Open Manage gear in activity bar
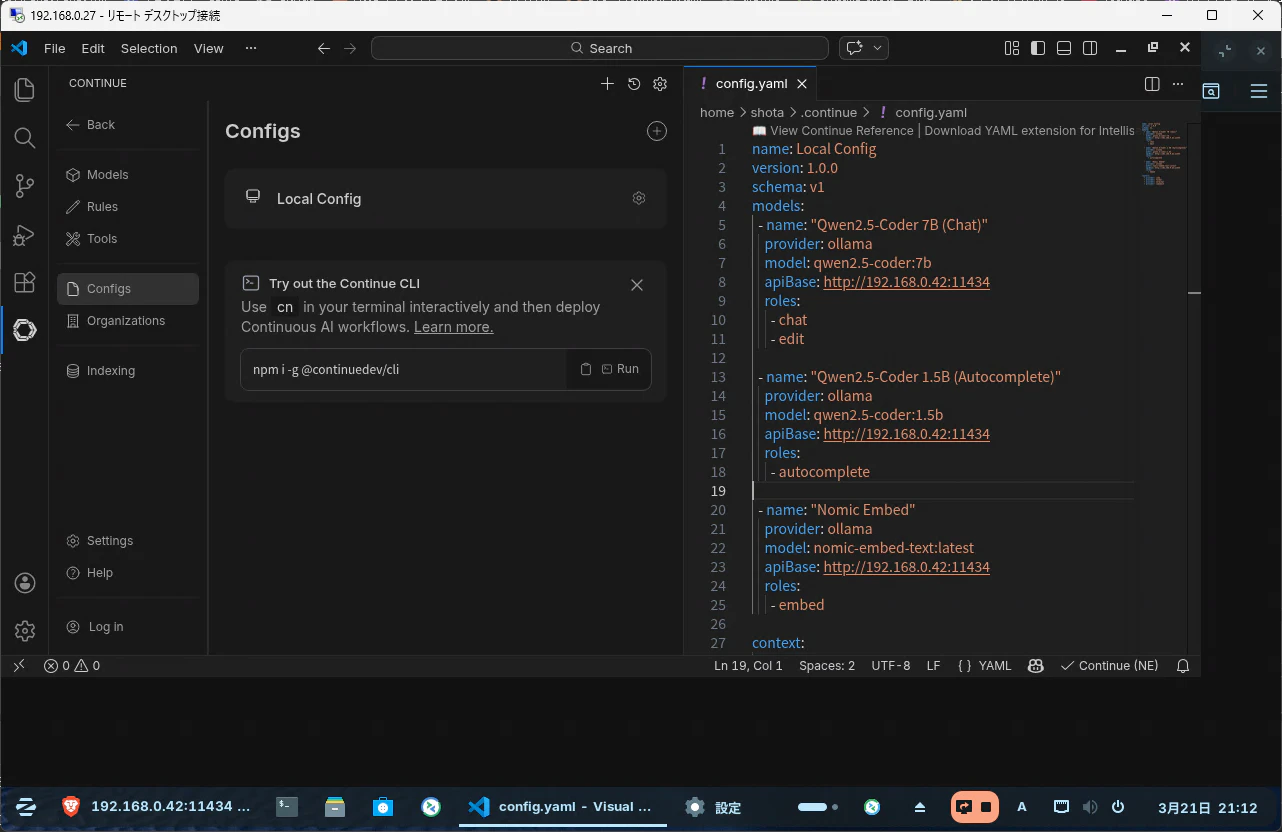This screenshot has height=832, width=1282. tap(25, 631)
